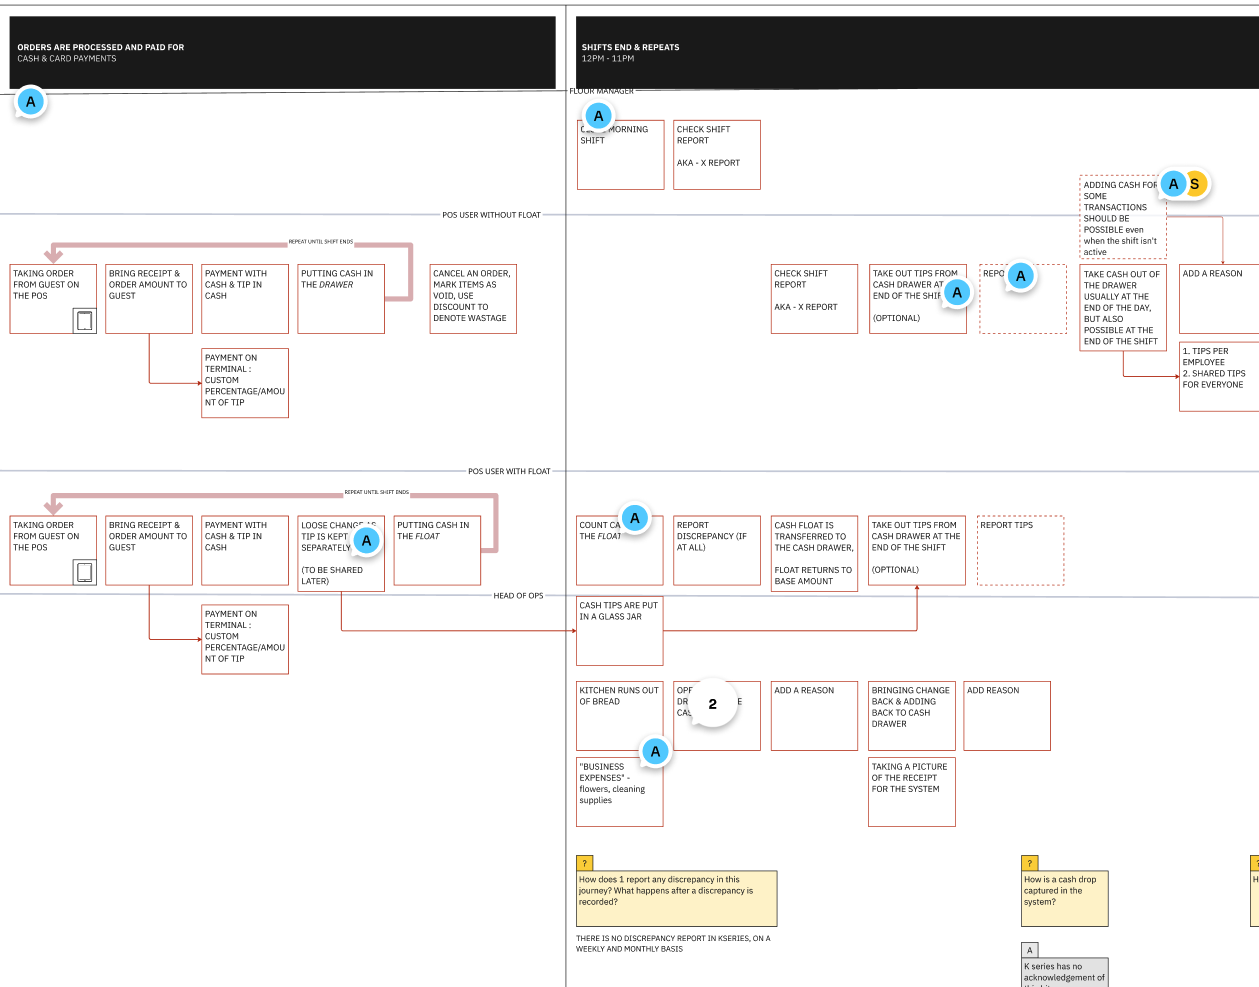
Task: Select Check Shift Report card in the Without Float row
Action: click(814, 299)
